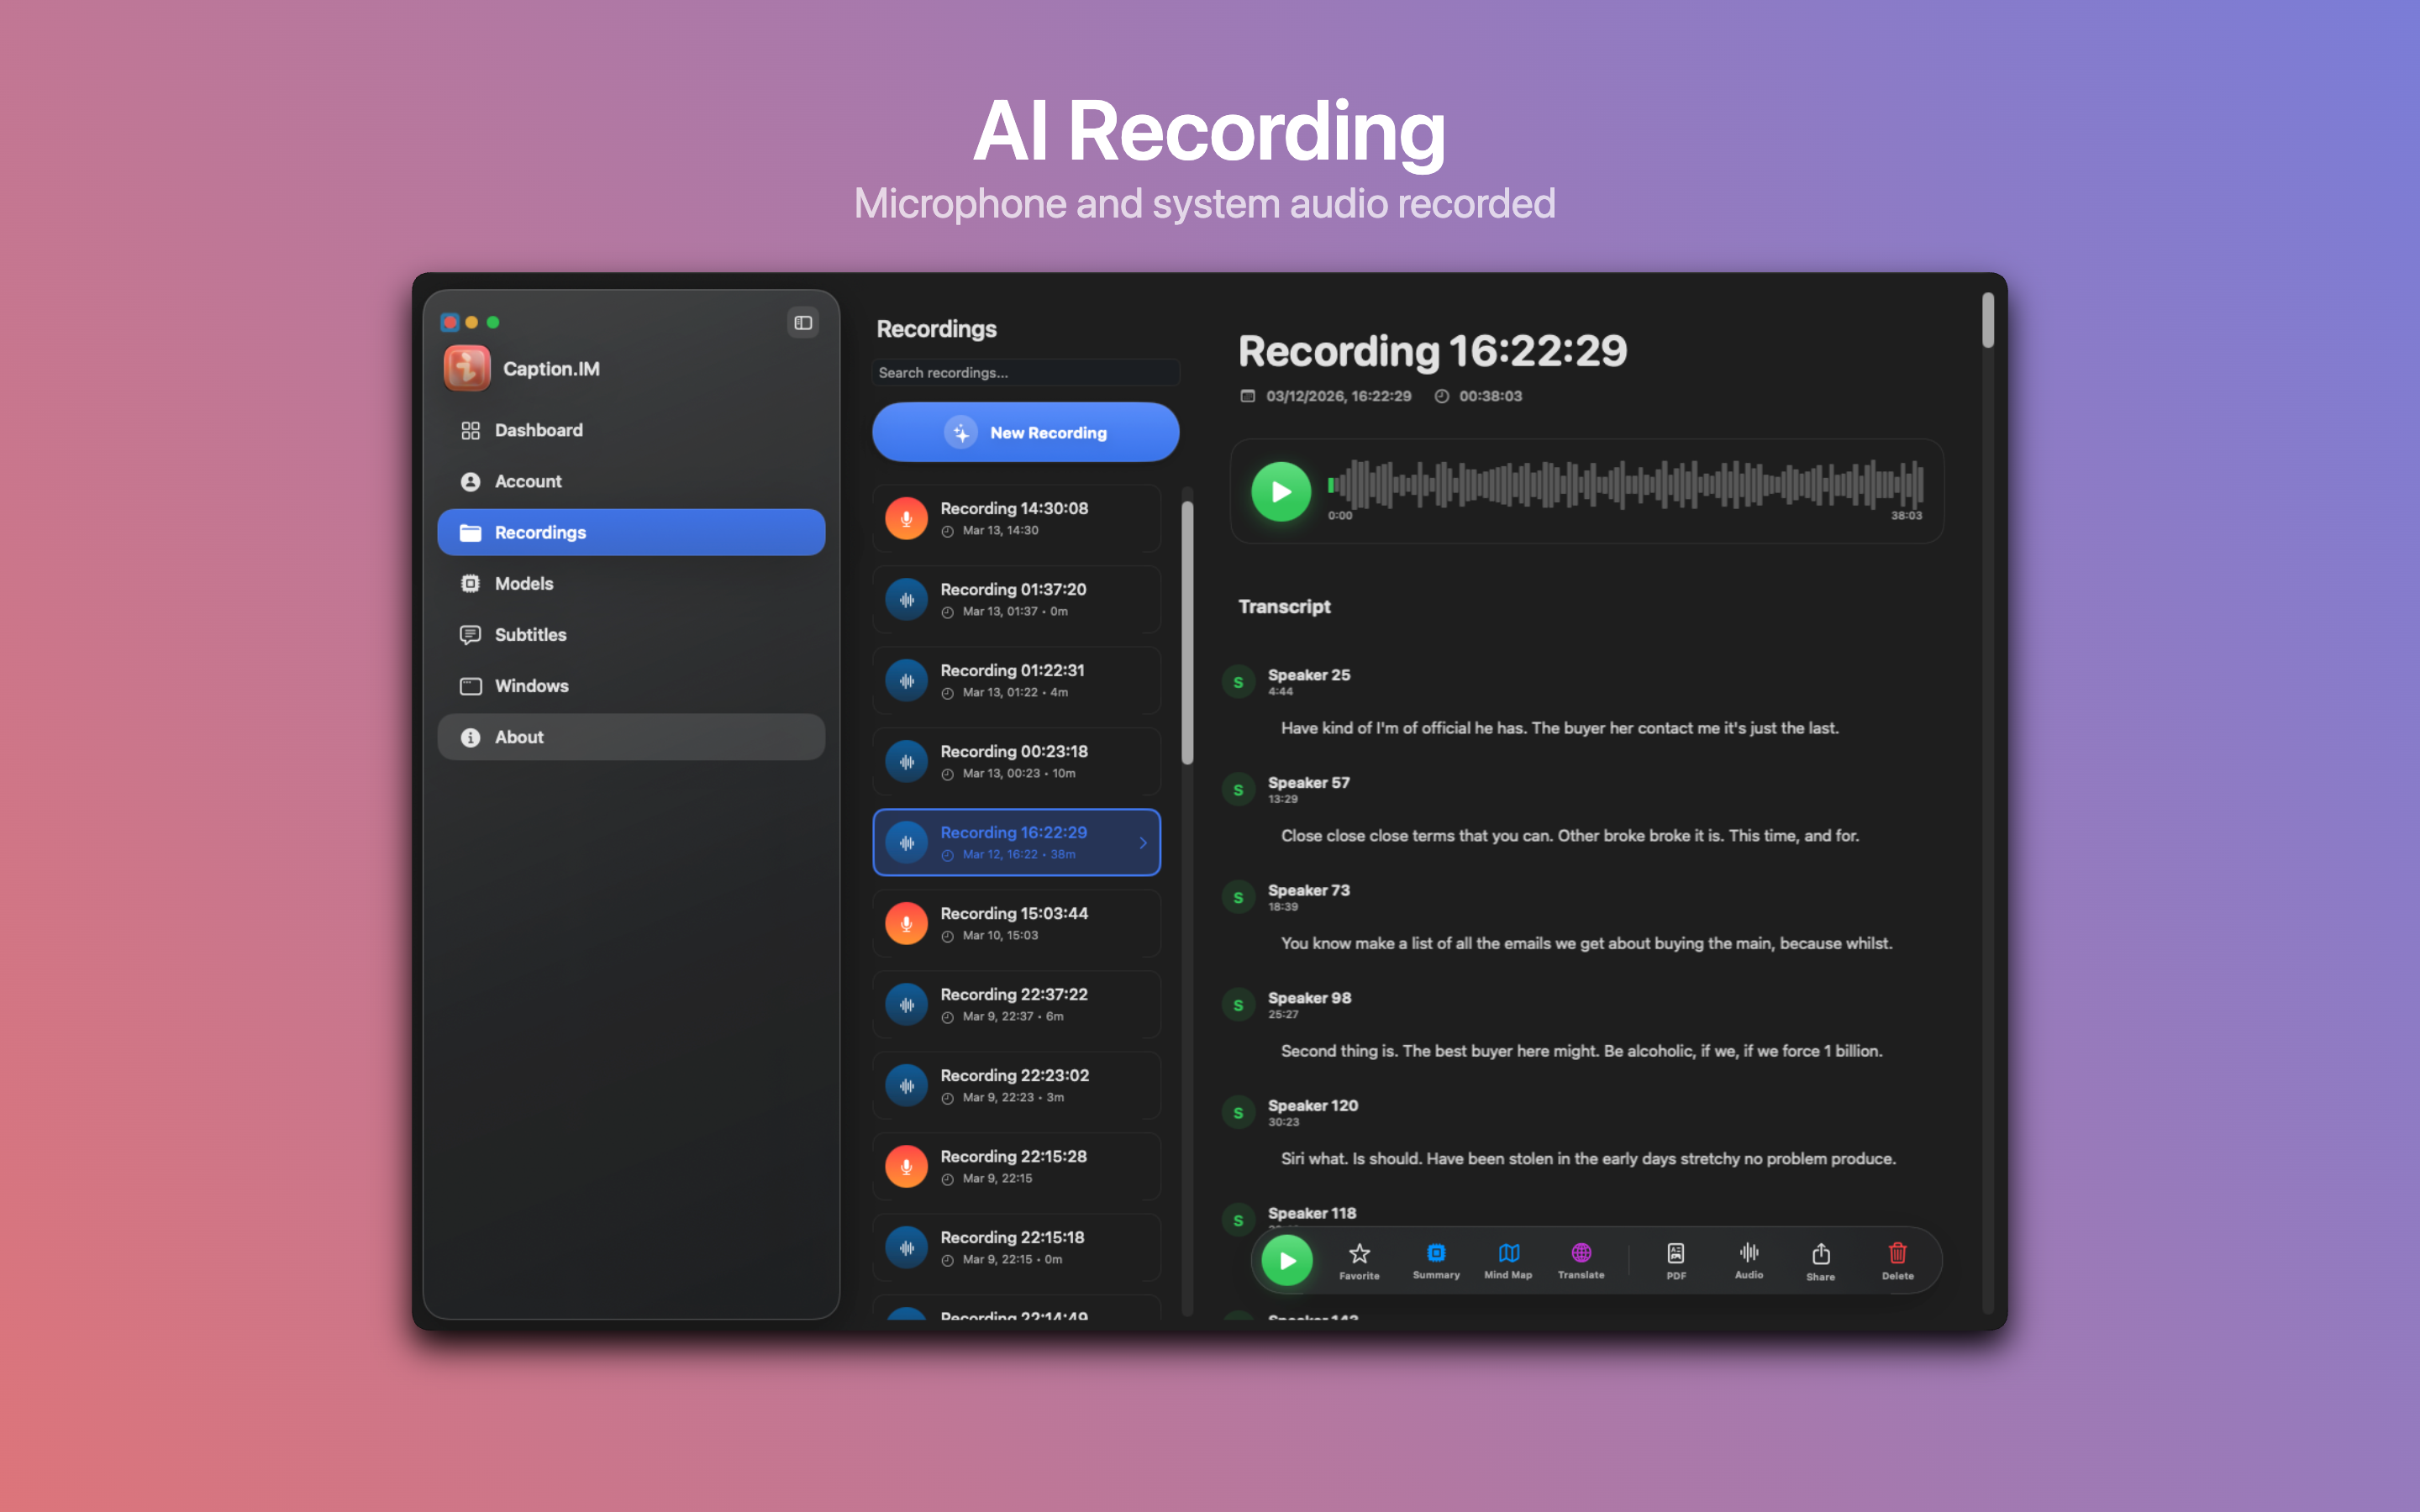Open the Summary tool in the transcript toolbar
2420x1512 pixels.
click(x=1436, y=1259)
